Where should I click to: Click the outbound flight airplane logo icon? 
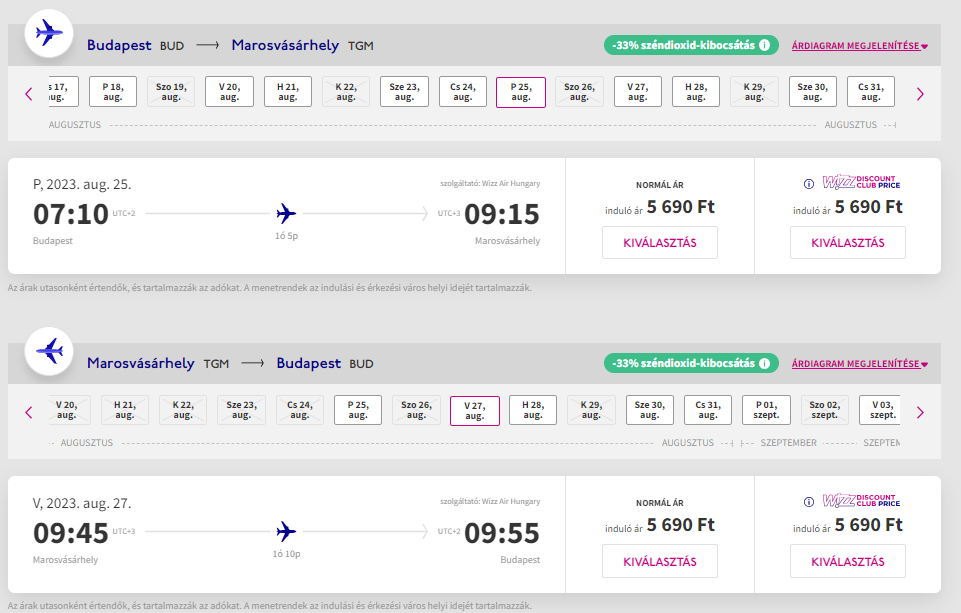click(x=49, y=34)
